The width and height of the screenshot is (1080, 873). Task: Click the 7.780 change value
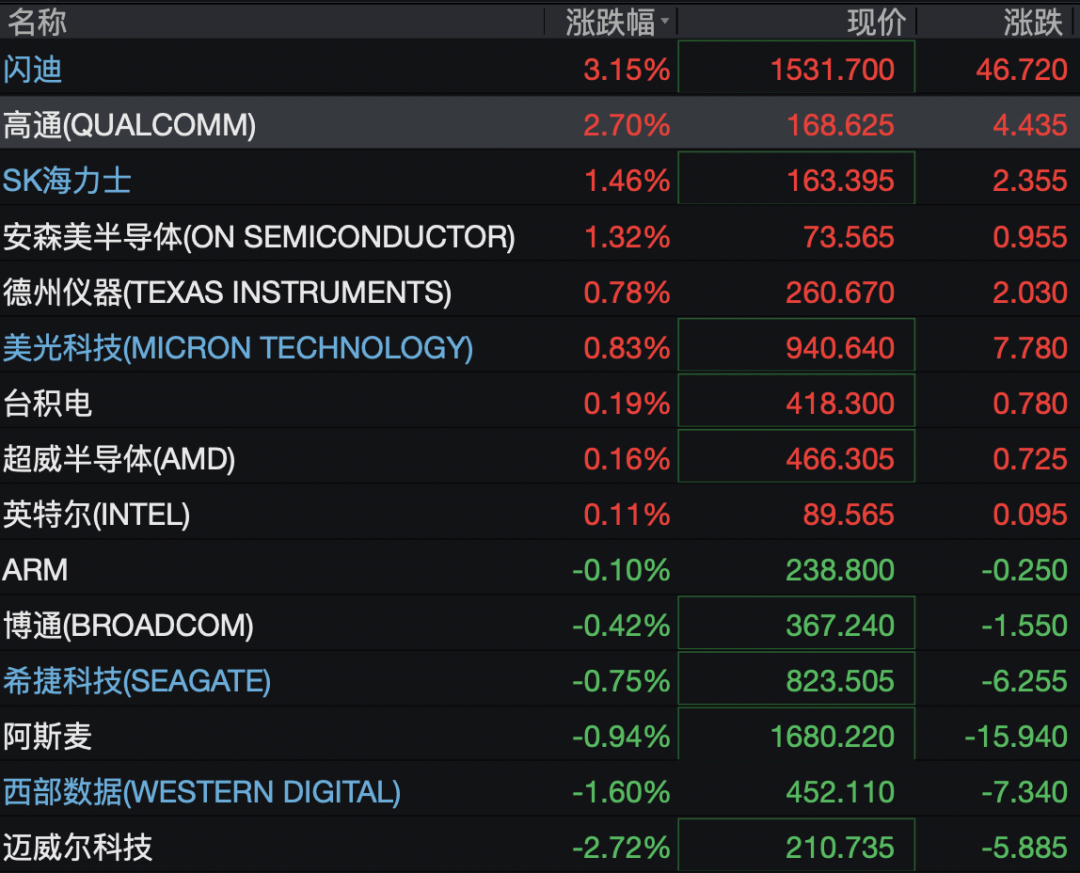click(x=1030, y=348)
